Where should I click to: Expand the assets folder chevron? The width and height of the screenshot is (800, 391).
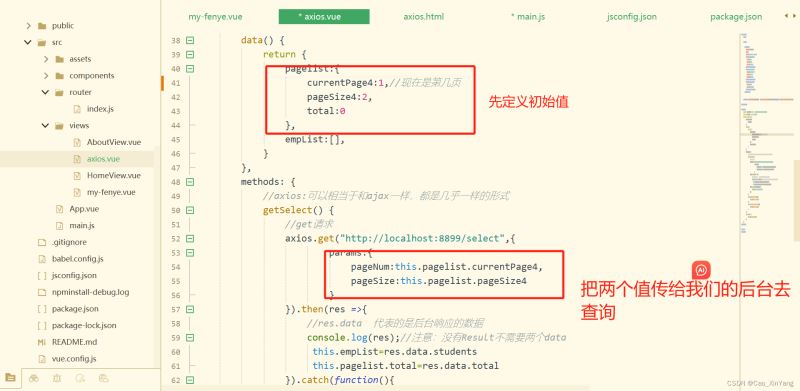pos(46,59)
